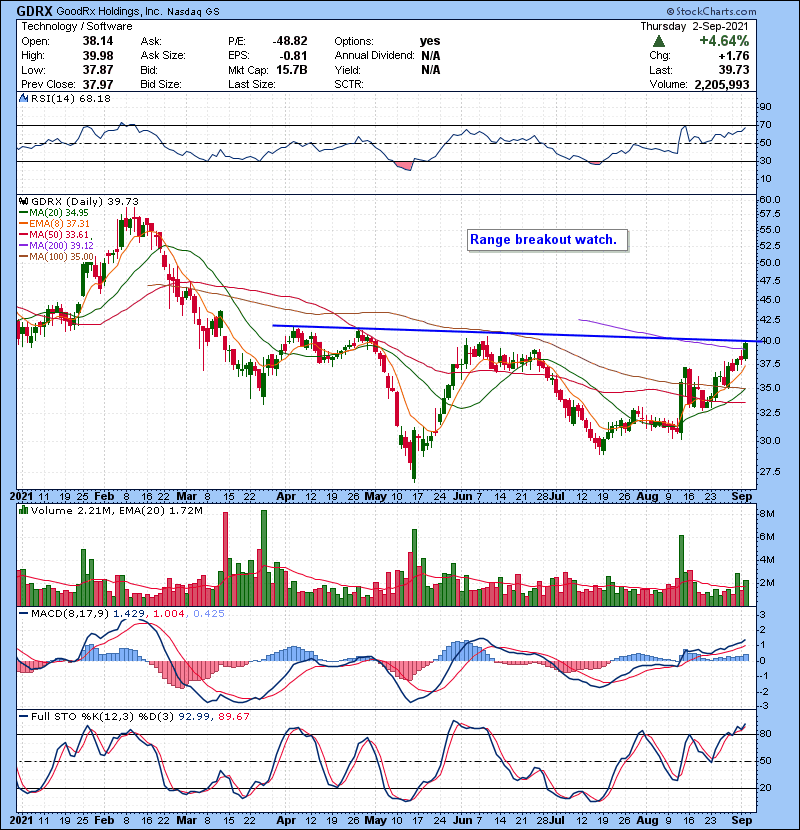Click the Bid Size: label
The height and width of the screenshot is (830, 800).
point(161,84)
